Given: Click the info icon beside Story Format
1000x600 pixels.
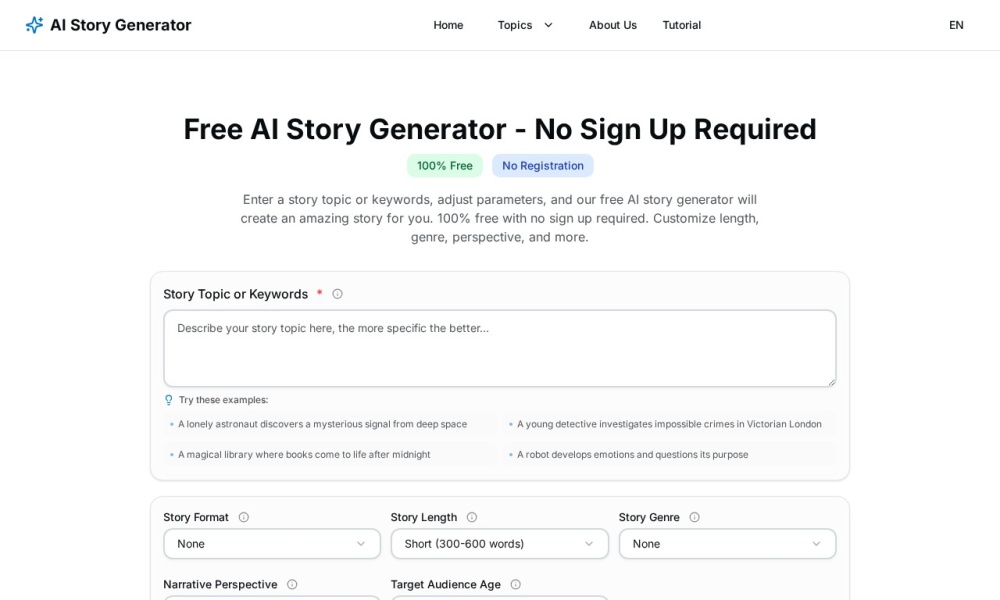Looking at the screenshot, I should 243,517.
